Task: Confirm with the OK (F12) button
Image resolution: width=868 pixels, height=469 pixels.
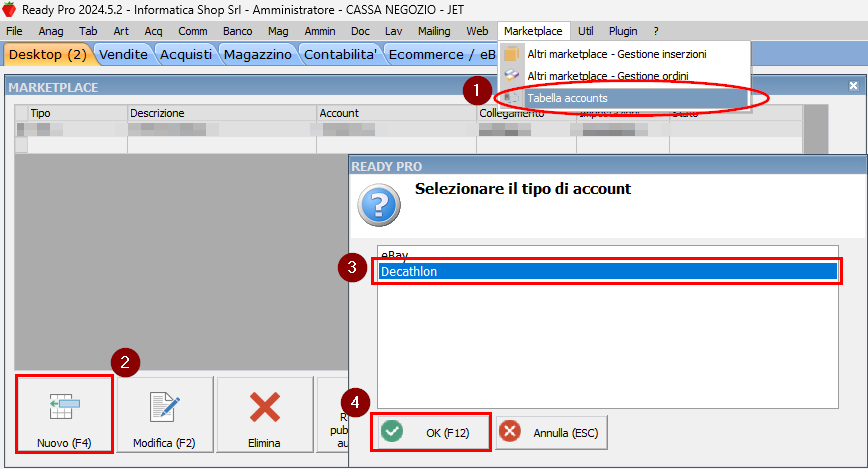Action: click(x=431, y=432)
